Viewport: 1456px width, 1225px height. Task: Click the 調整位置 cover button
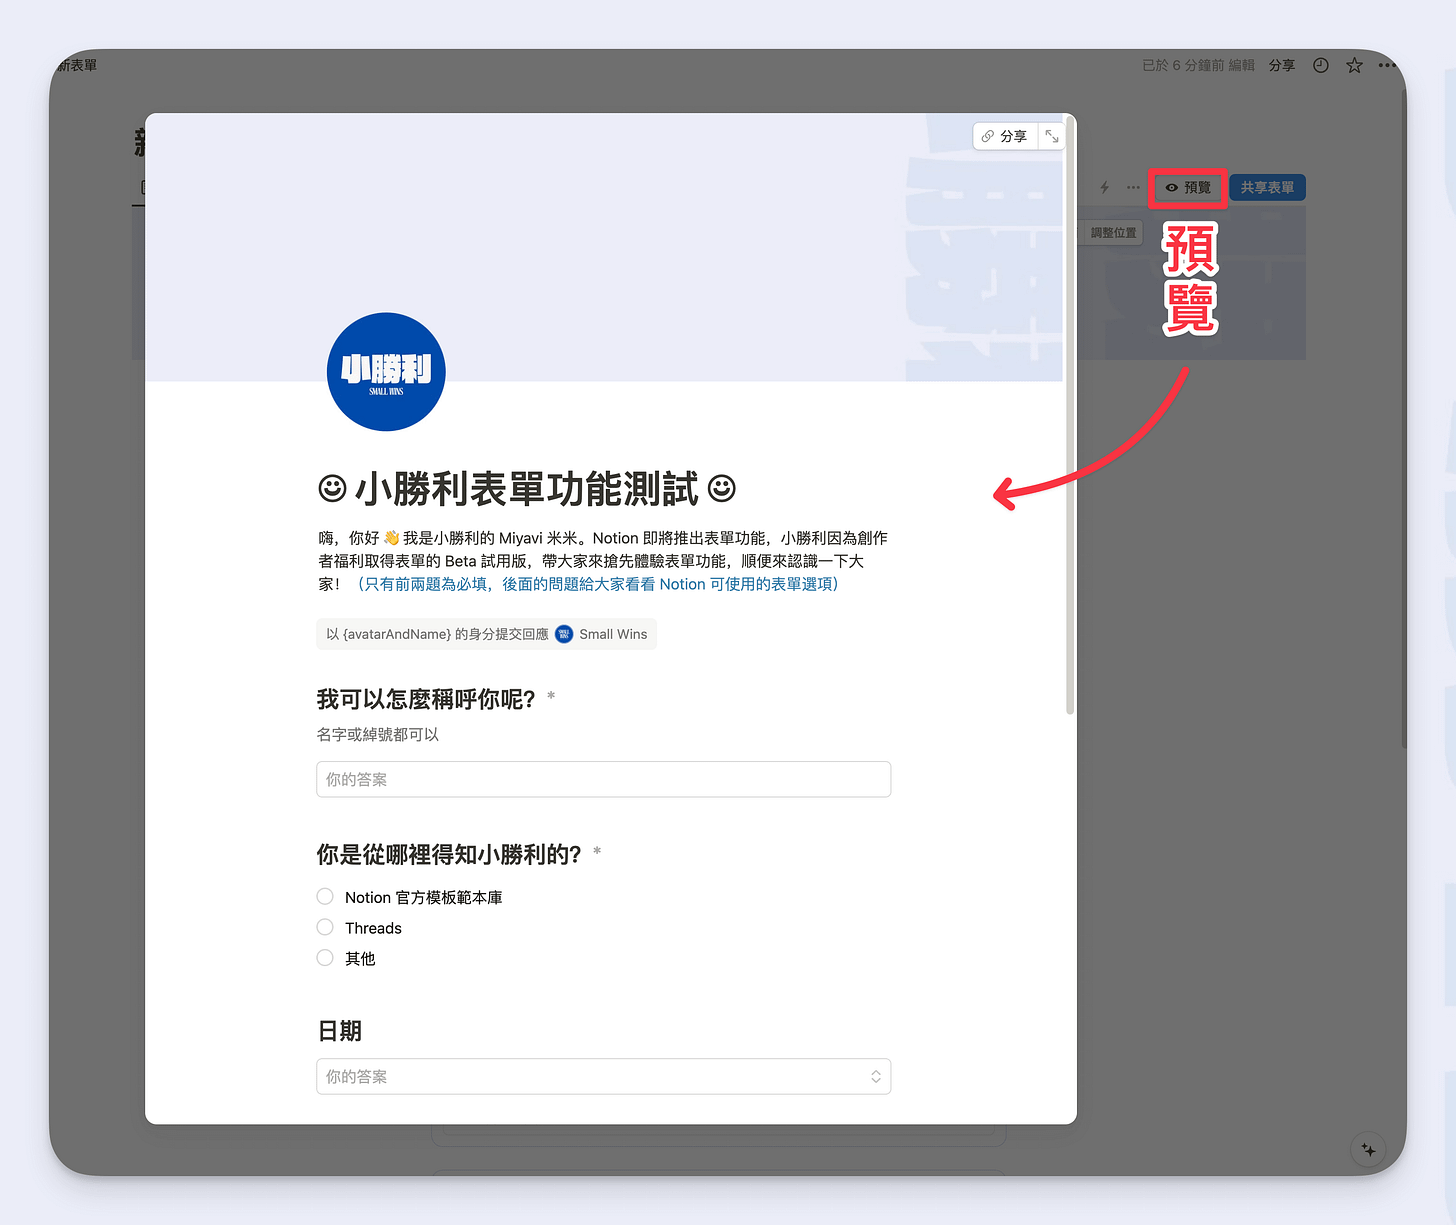pos(1113,233)
